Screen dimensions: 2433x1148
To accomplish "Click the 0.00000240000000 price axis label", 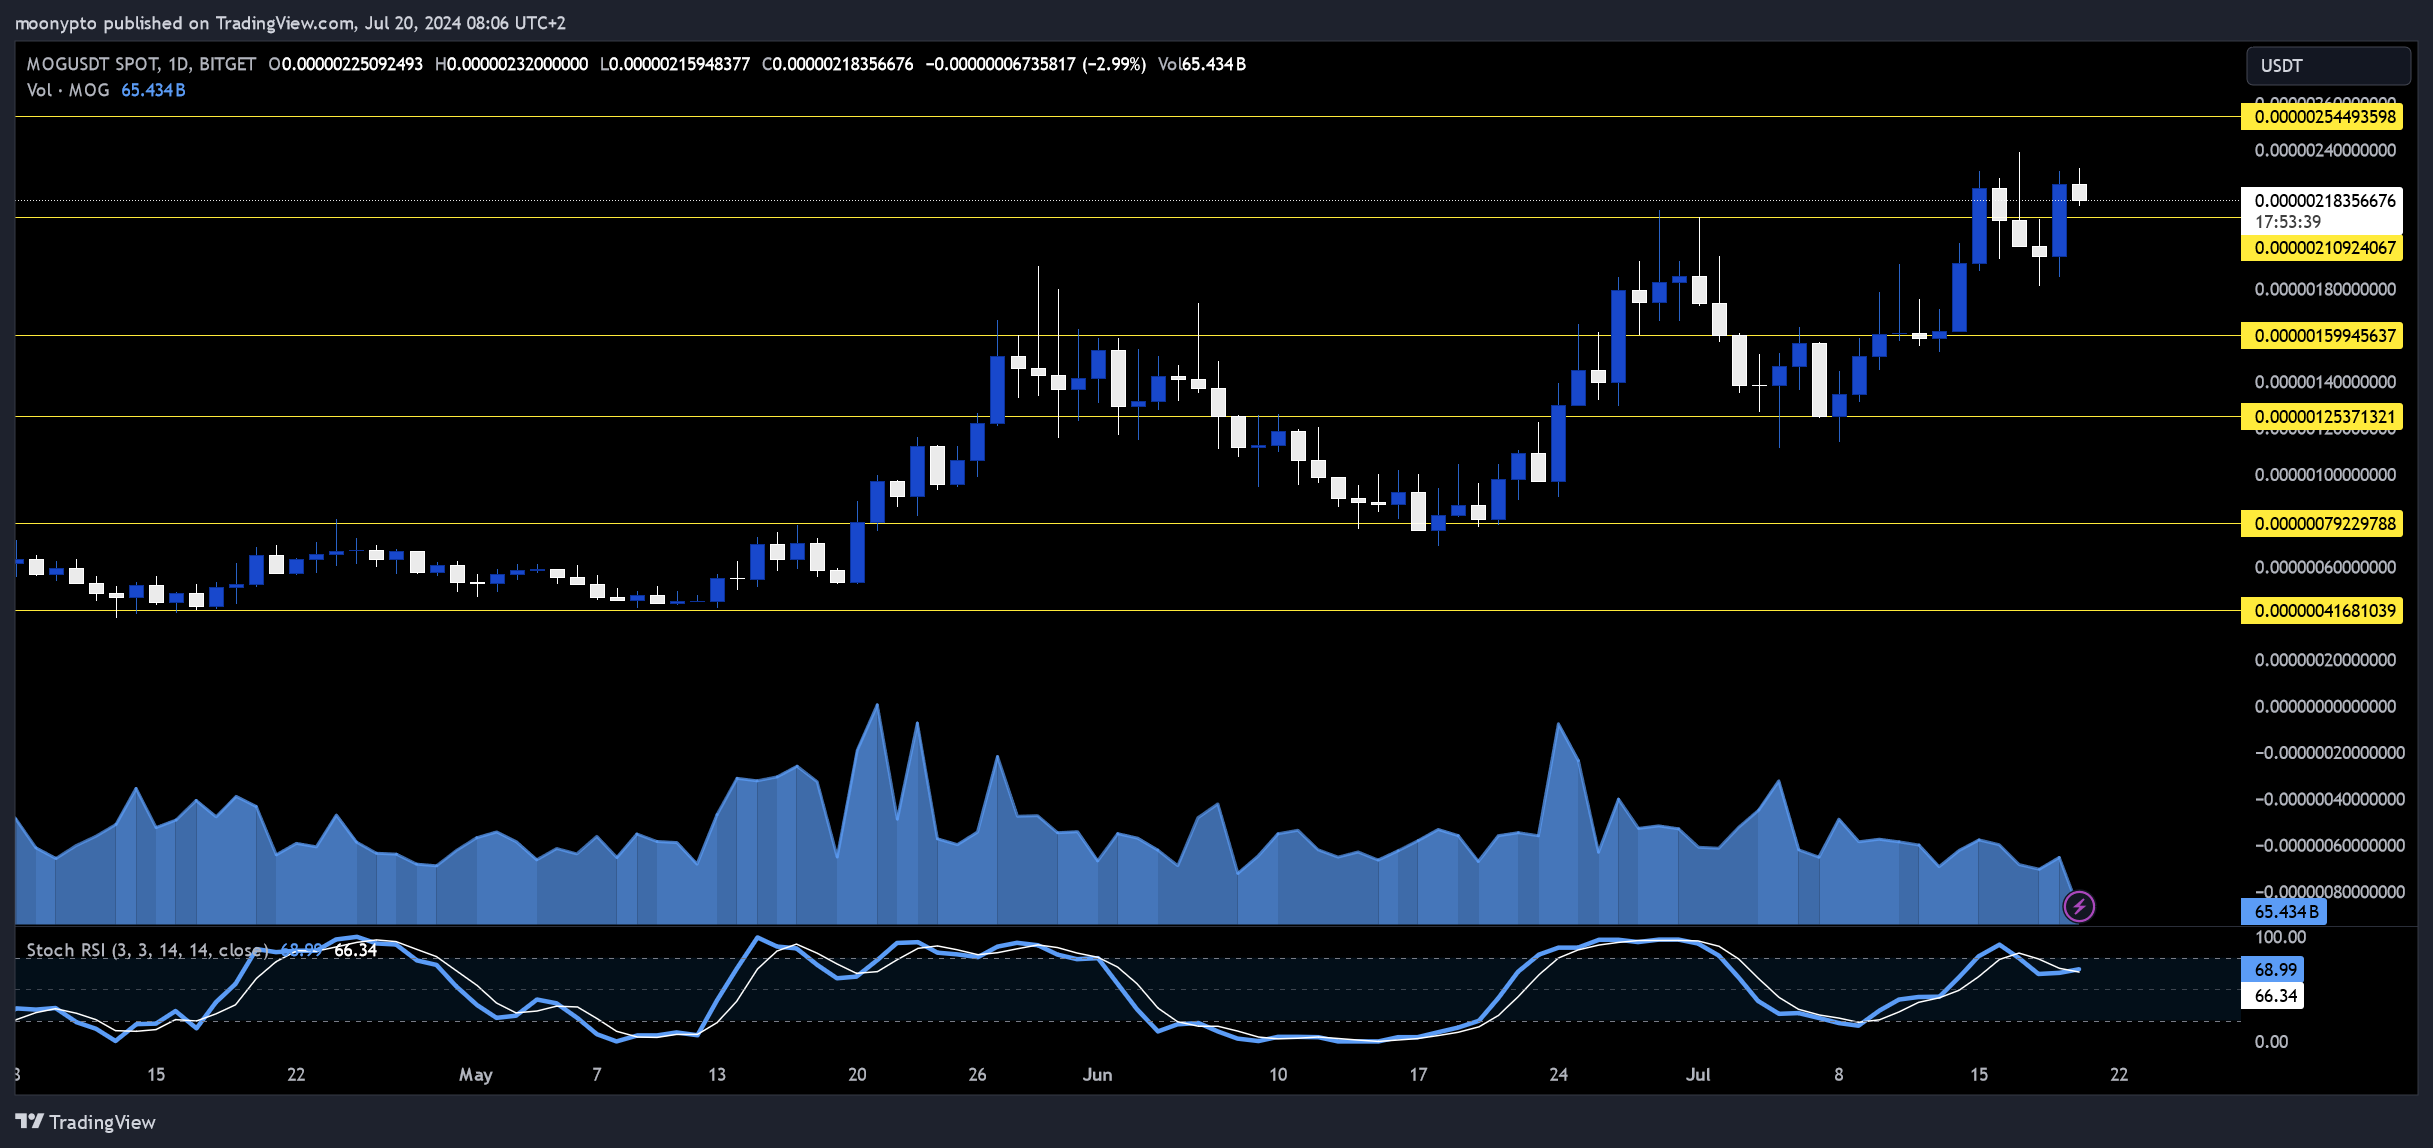I will coord(2325,151).
